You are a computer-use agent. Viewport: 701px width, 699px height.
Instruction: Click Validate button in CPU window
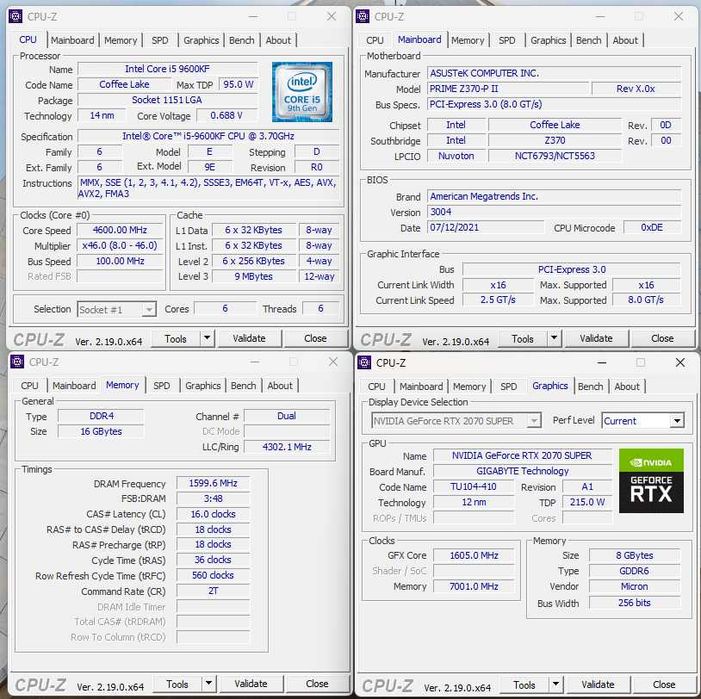coord(249,338)
